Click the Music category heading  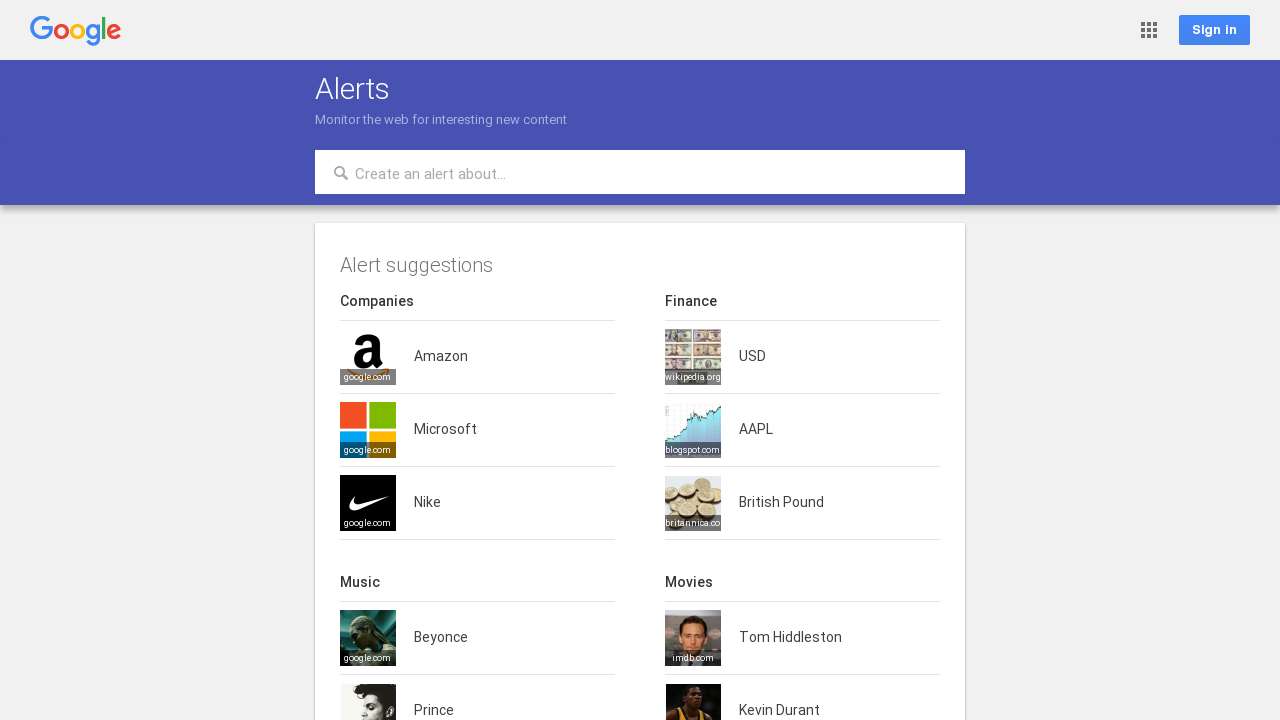pyautogui.click(x=360, y=582)
